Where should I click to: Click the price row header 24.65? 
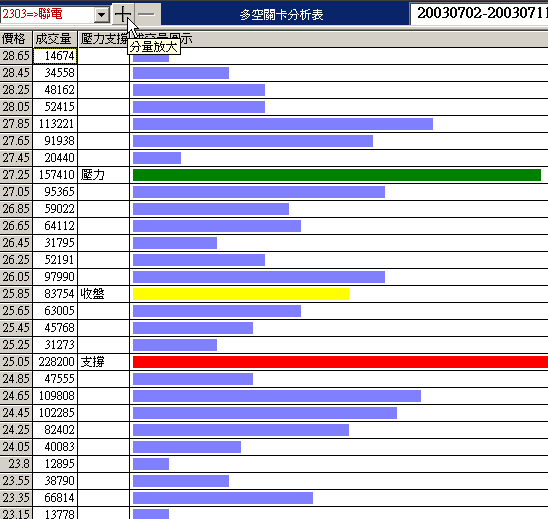[16, 396]
